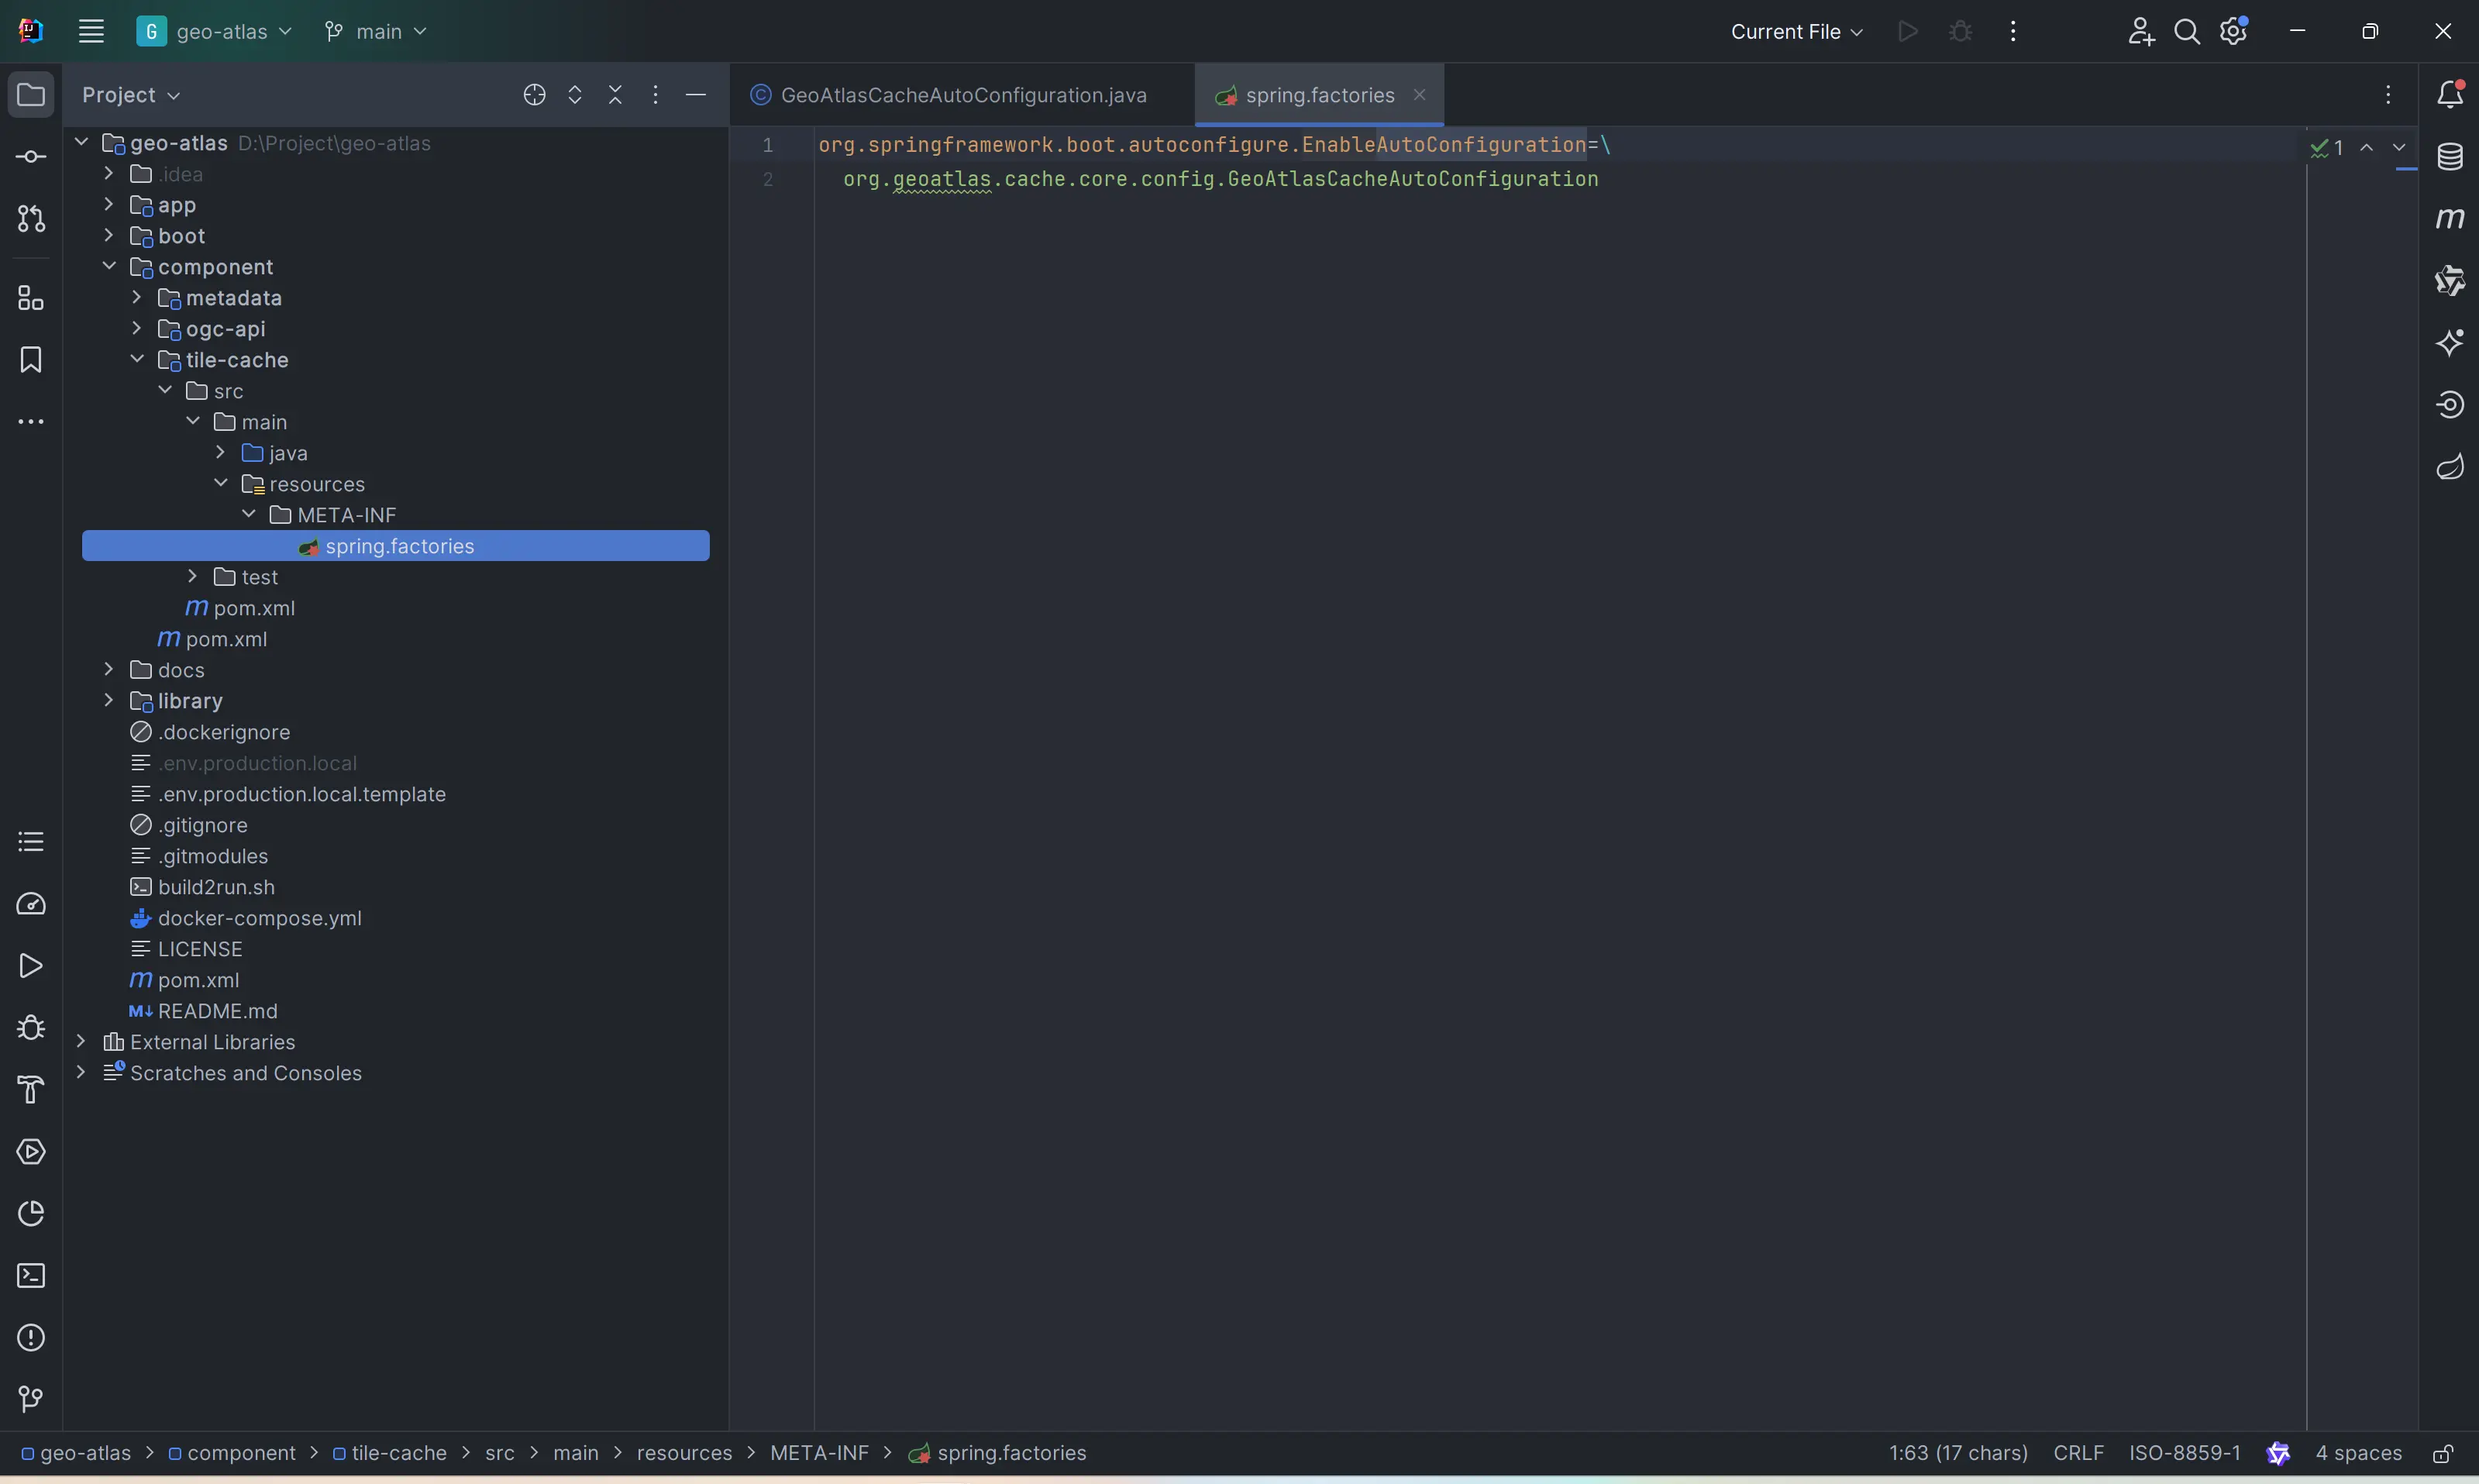Open the Database tool window

(x=2450, y=156)
